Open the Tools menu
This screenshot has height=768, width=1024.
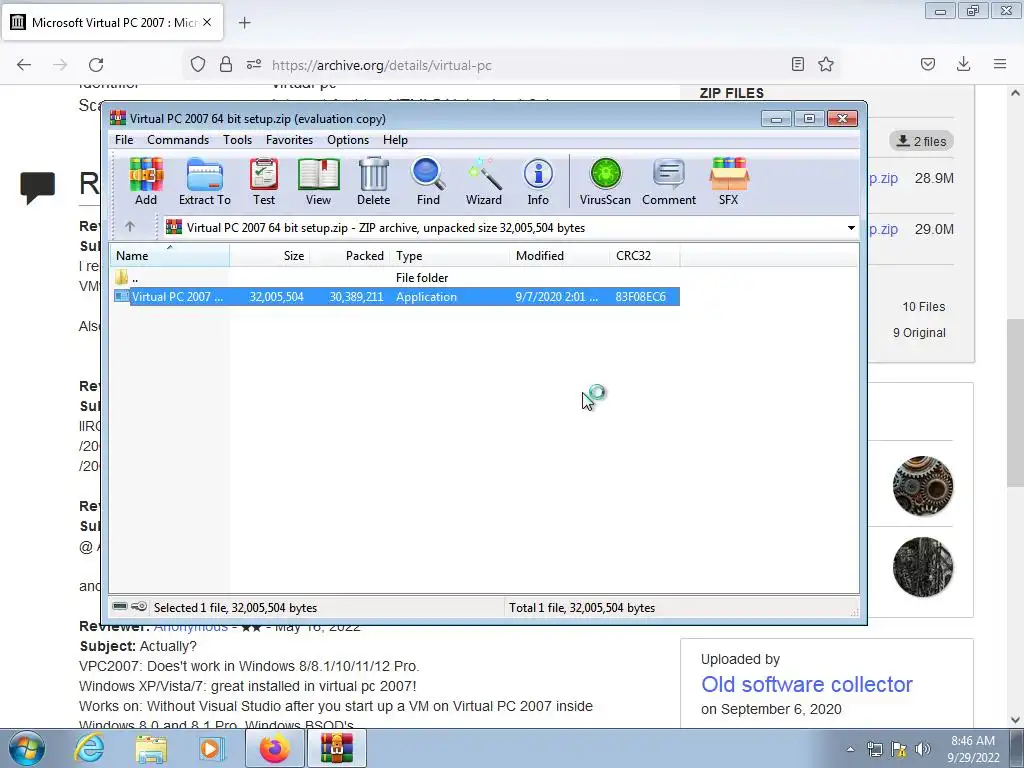click(237, 140)
